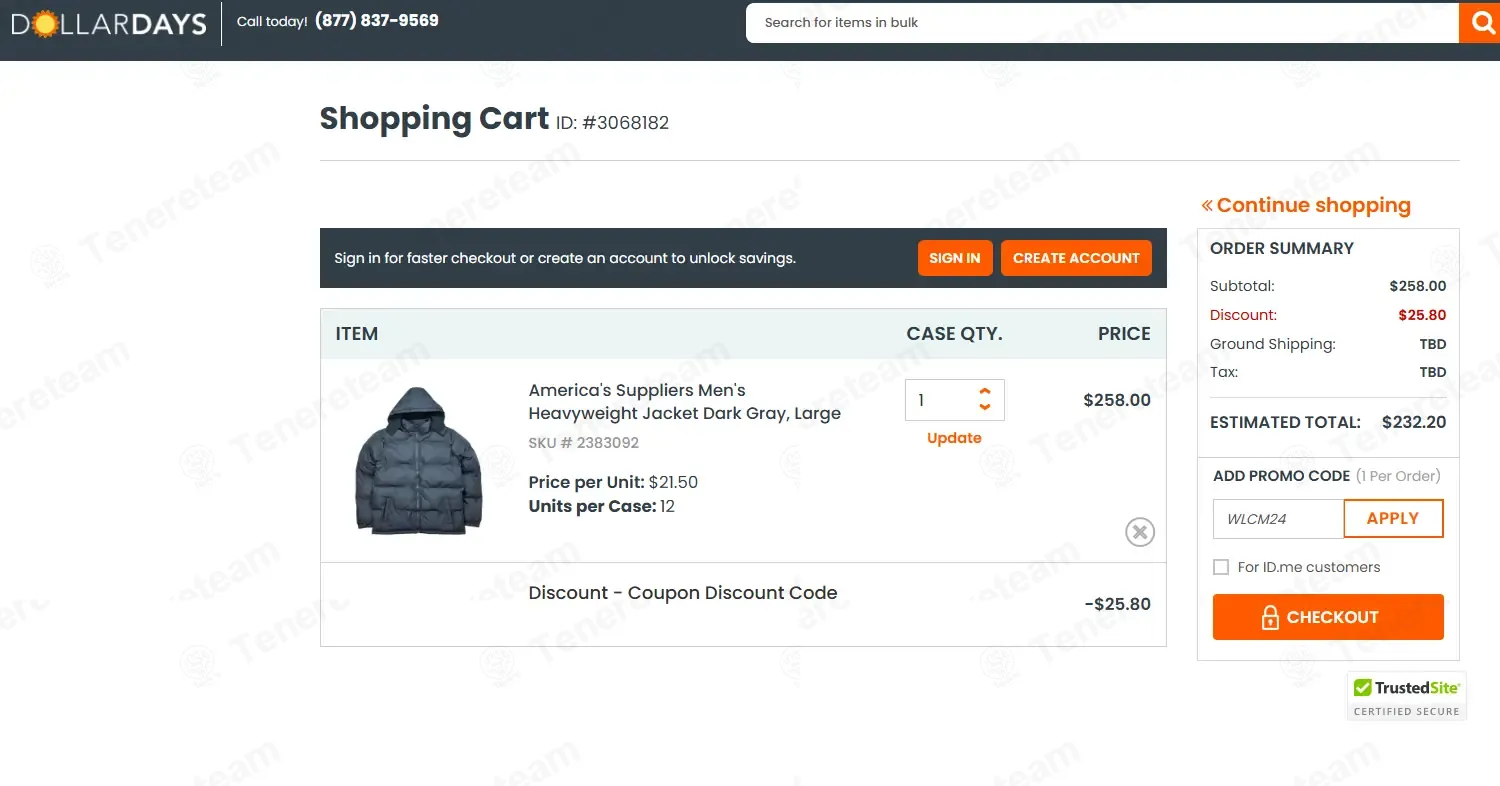Click the phone number (877) 837-9569

377,20
